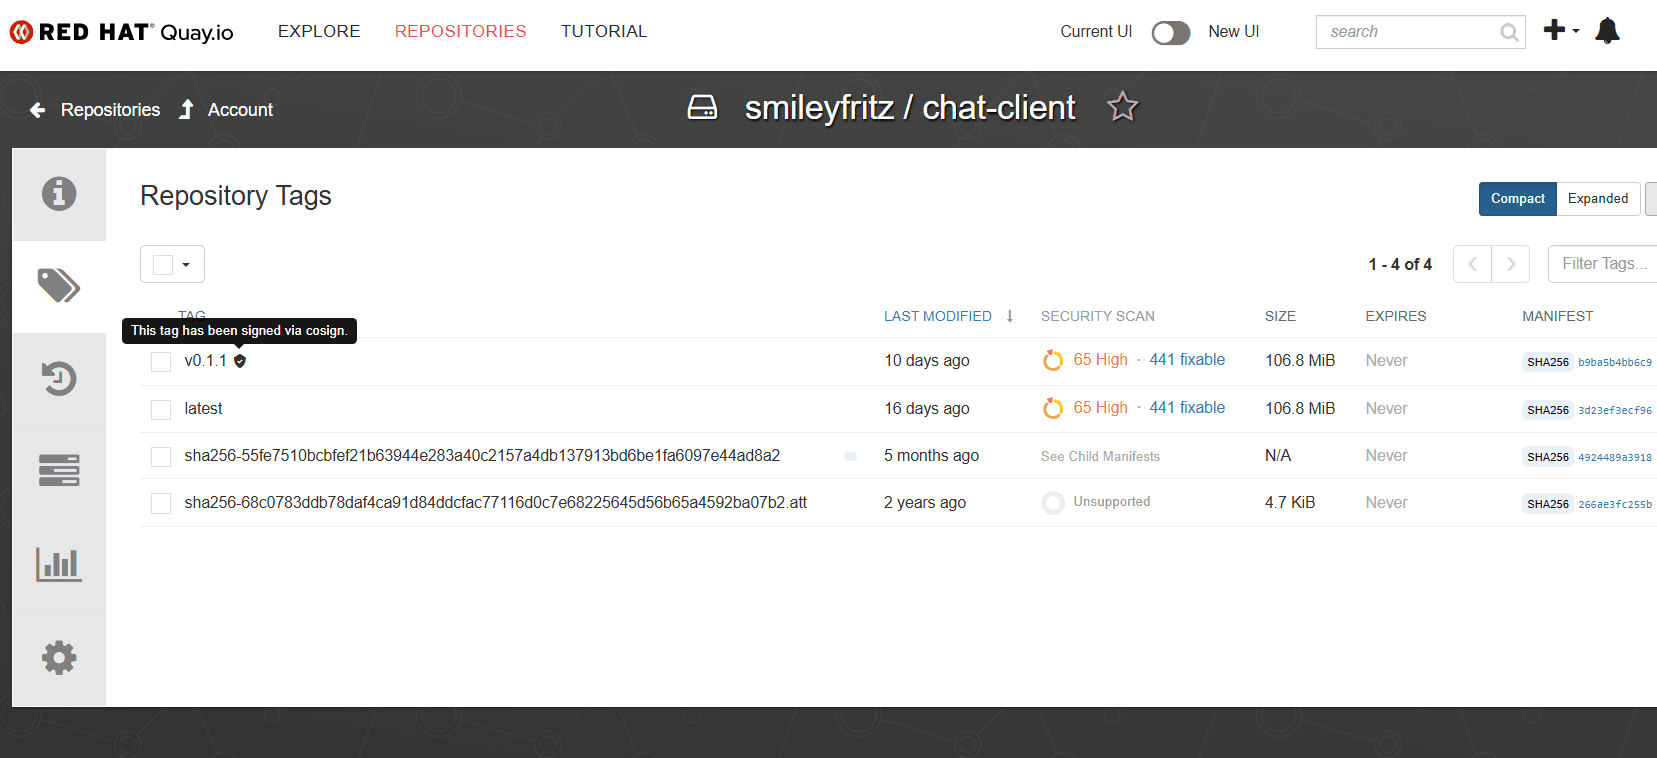Open manifest 3d23ef3ecf96 digest link
This screenshot has height=758, width=1657.
pos(1615,410)
